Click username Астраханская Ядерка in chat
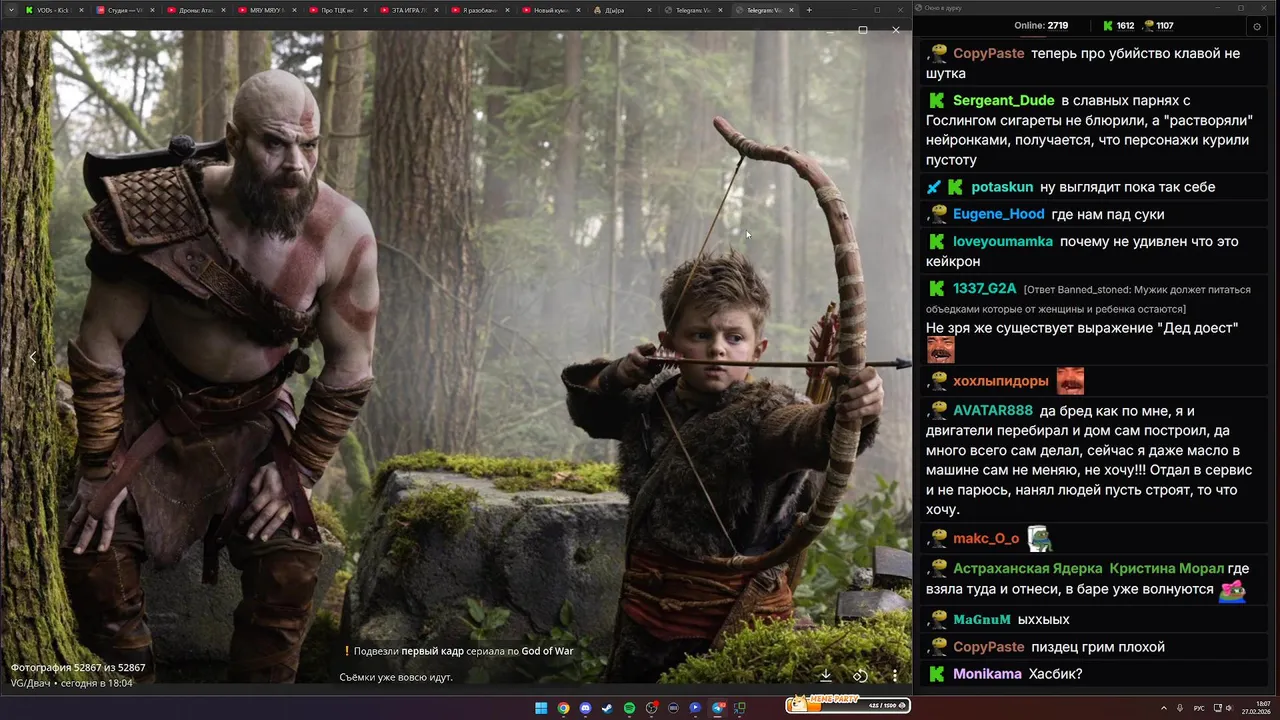The height and width of the screenshot is (720, 1280). (1027, 568)
